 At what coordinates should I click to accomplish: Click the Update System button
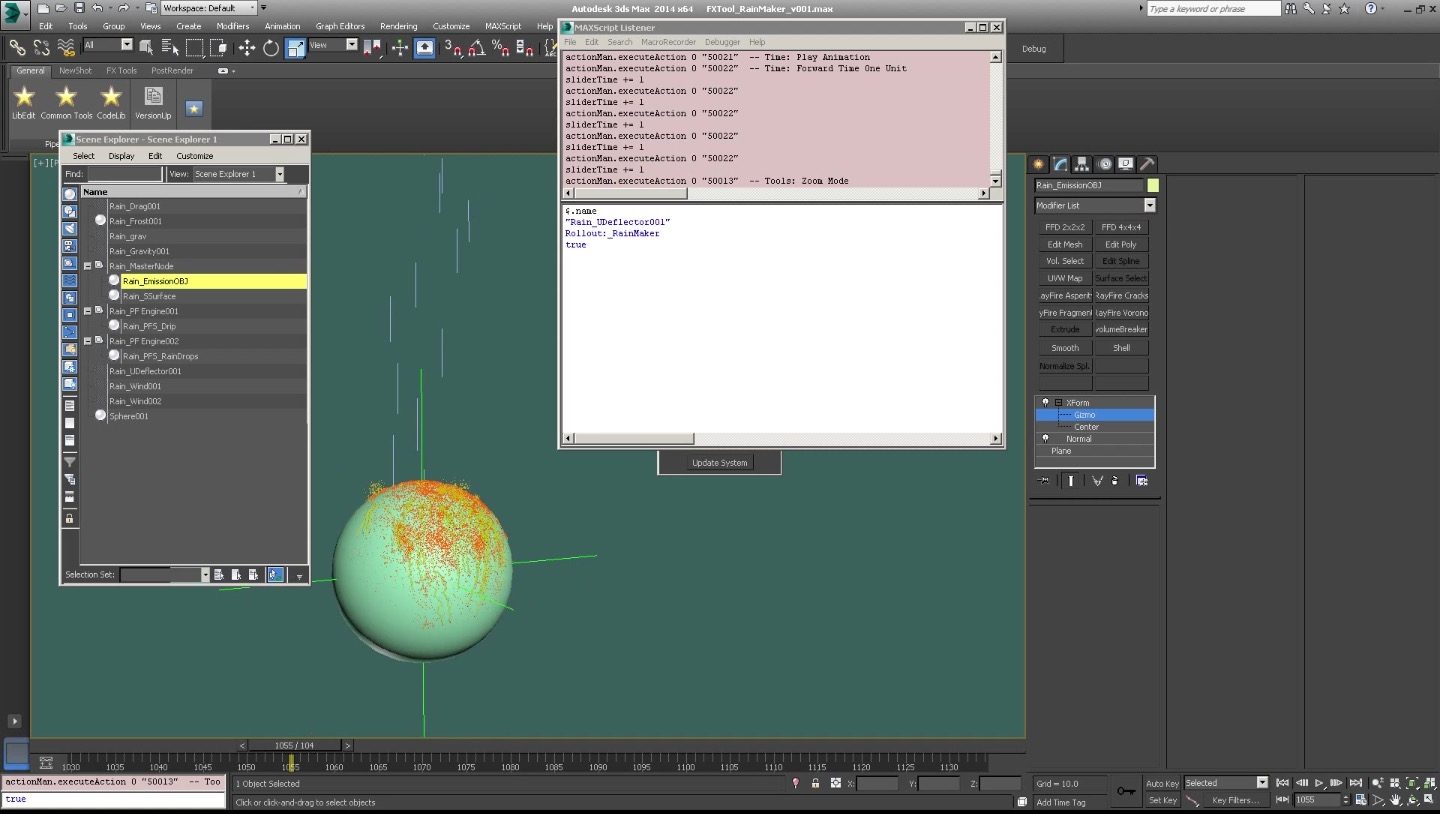click(719, 463)
